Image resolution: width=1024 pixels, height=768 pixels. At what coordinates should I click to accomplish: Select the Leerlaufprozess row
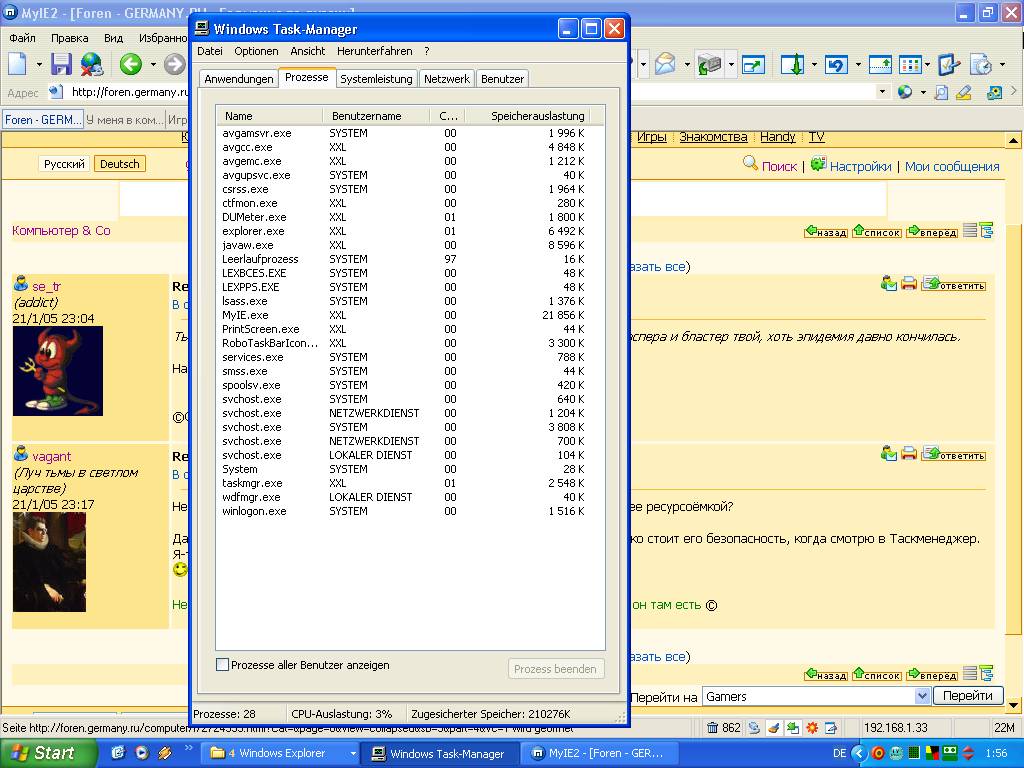[x=403, y=259]
